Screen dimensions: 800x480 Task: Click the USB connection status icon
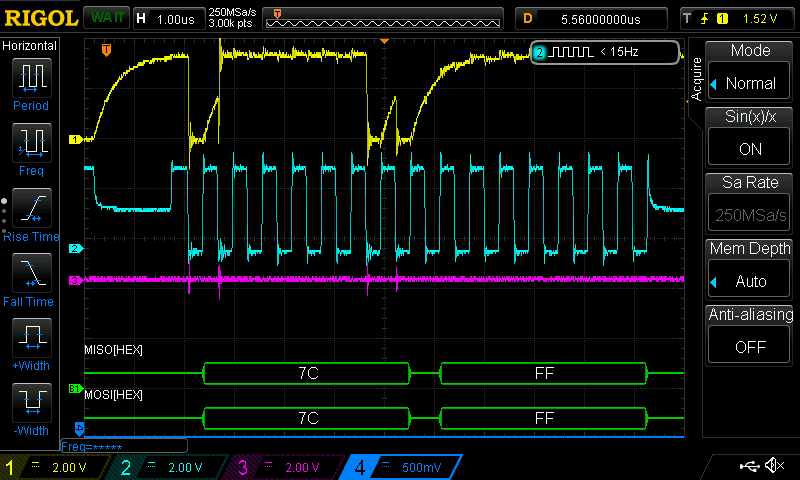pyautogui.click(x=749, y=465)
